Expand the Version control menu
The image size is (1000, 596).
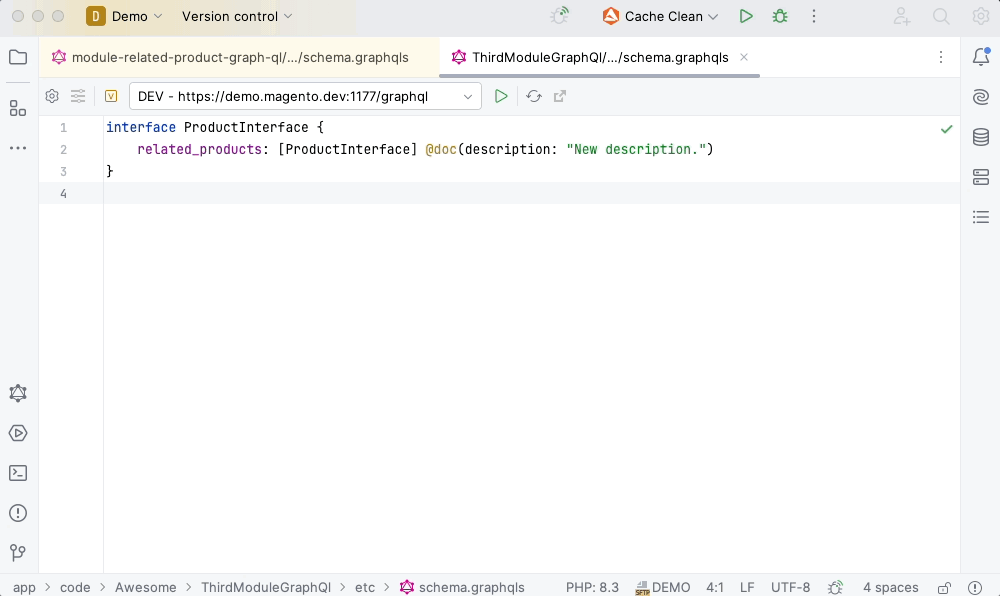point(237,17)
